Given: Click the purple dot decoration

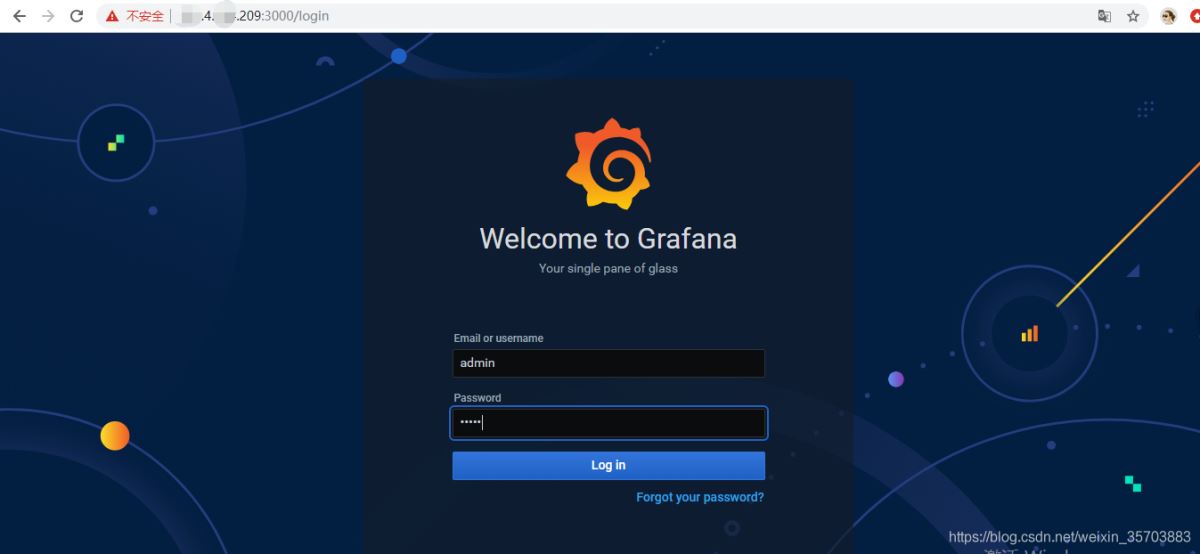Looking at the screenshot, I should [896, 379].
